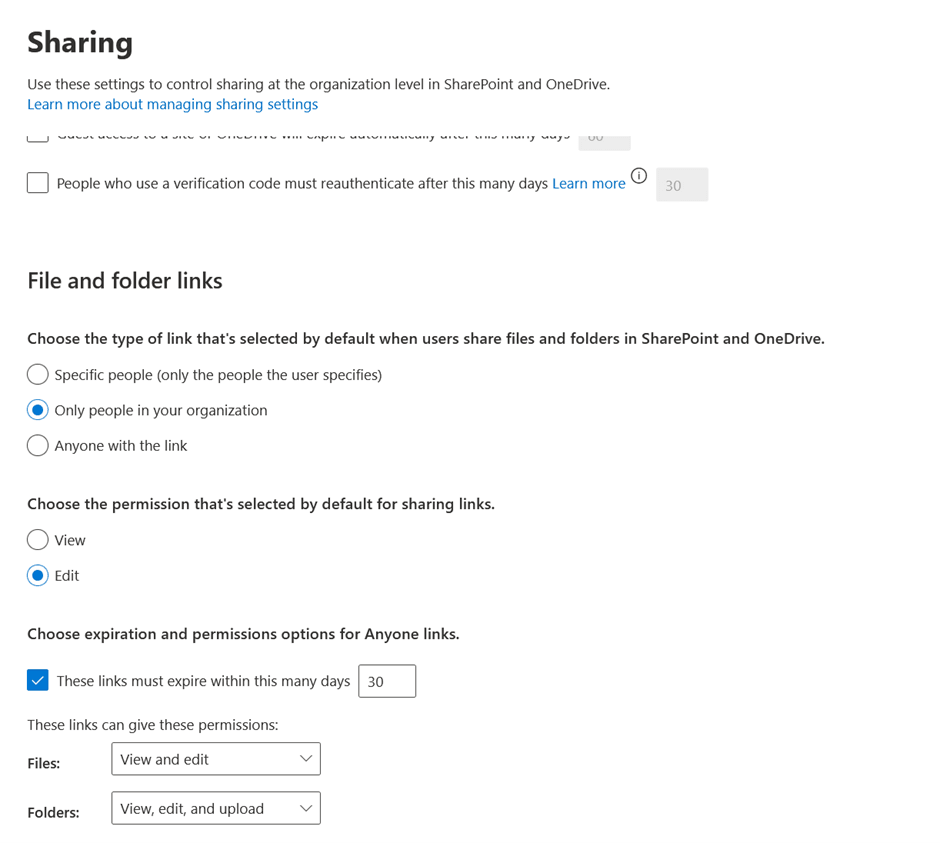940x843 pixels.
Task: Select 'Only people in your organization' option
Action: point(37,410)
